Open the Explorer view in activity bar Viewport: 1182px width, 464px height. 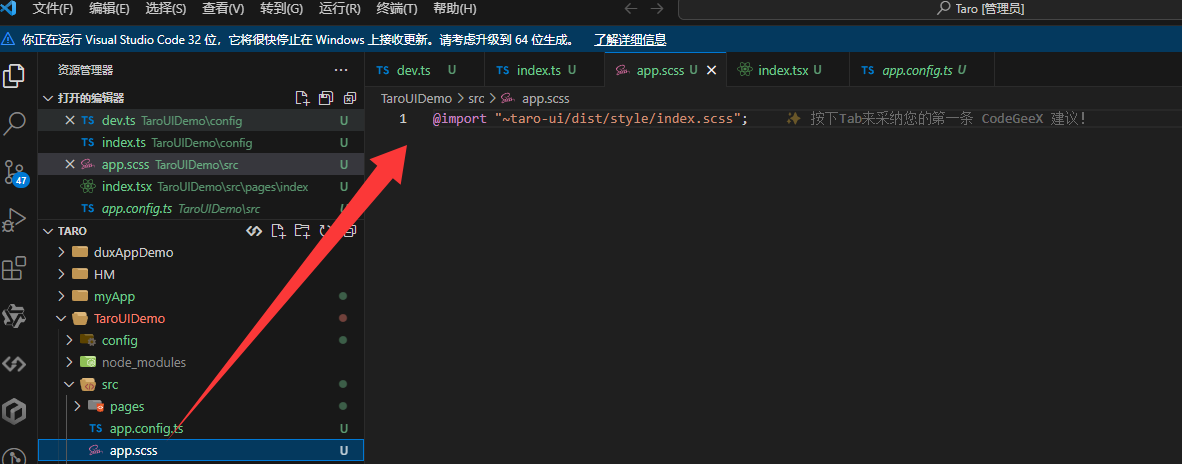click(14, 76)
